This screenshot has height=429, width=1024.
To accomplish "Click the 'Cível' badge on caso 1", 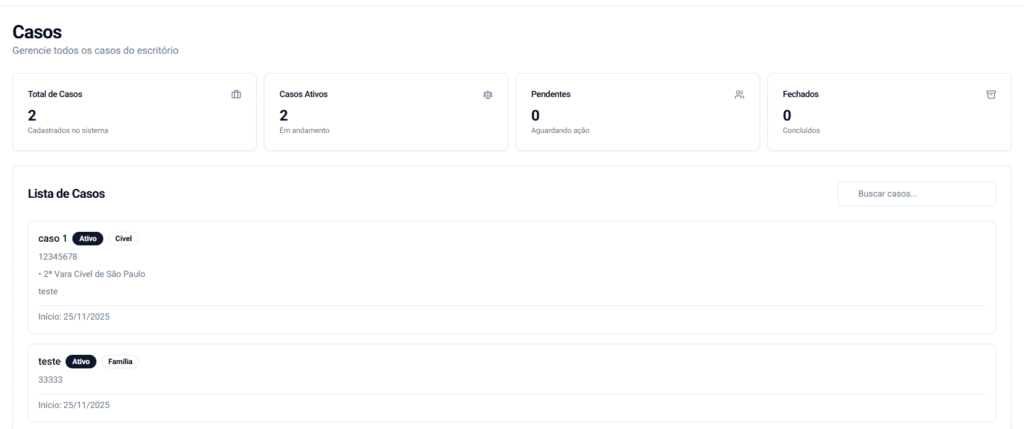I will (124, 239).
